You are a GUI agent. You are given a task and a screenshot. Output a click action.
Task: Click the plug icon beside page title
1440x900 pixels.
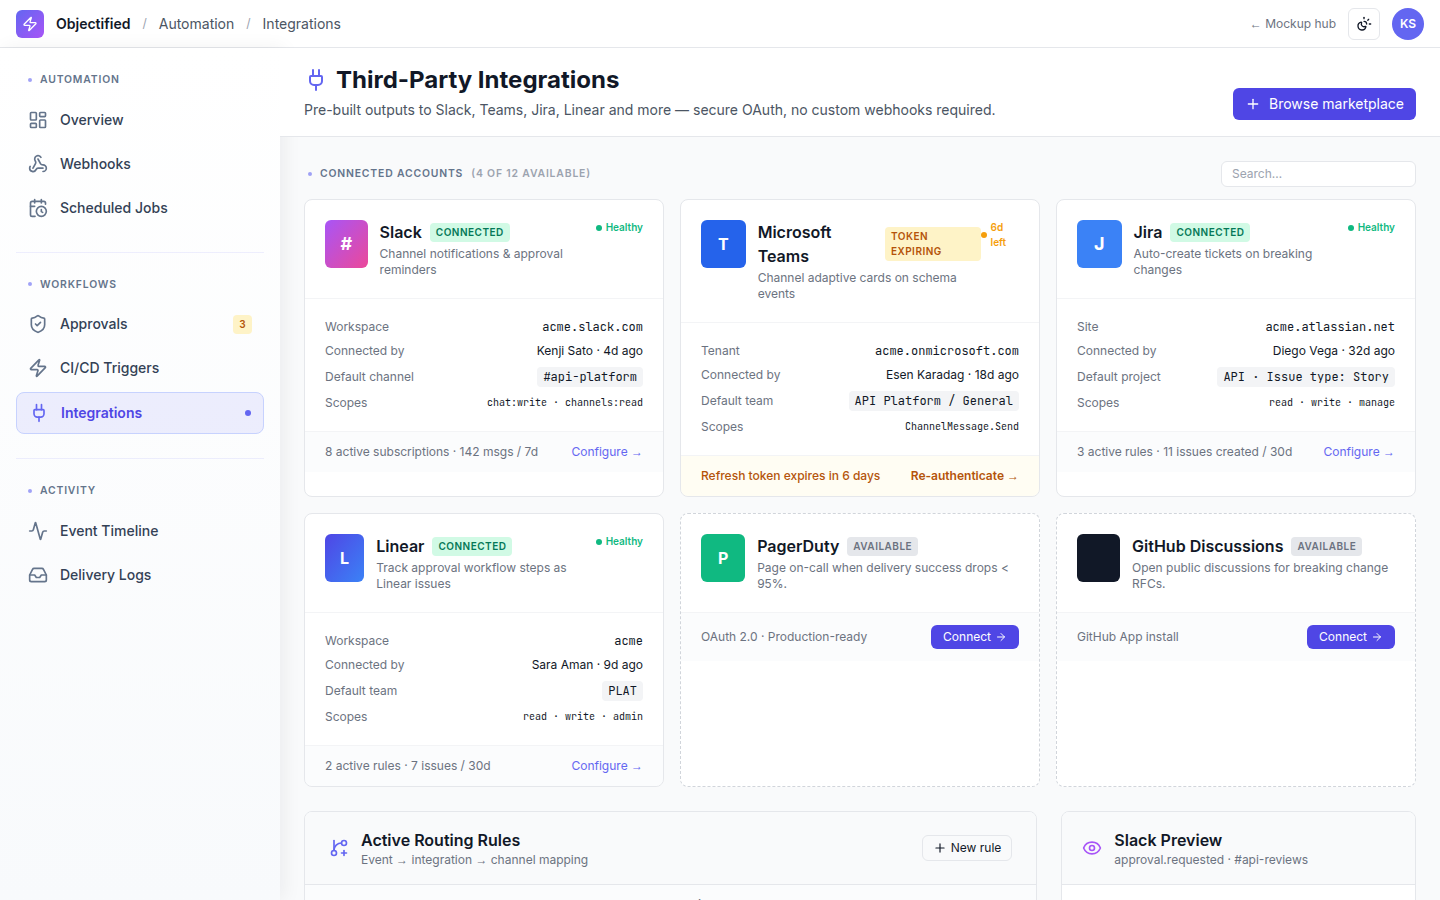316,80
